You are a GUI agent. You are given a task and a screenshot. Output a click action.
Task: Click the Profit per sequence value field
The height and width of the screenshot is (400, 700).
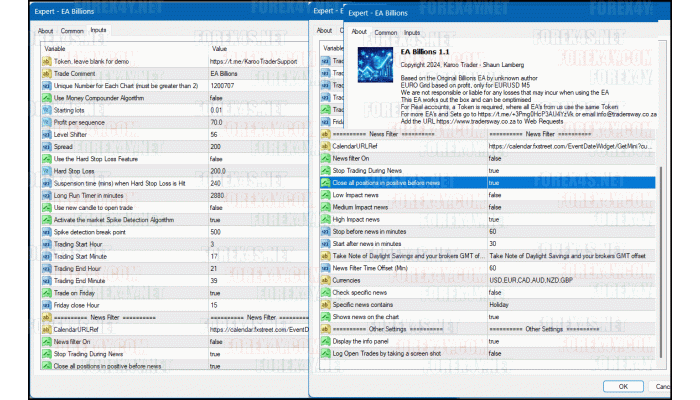pyautogui.click(x=240, y=121)
